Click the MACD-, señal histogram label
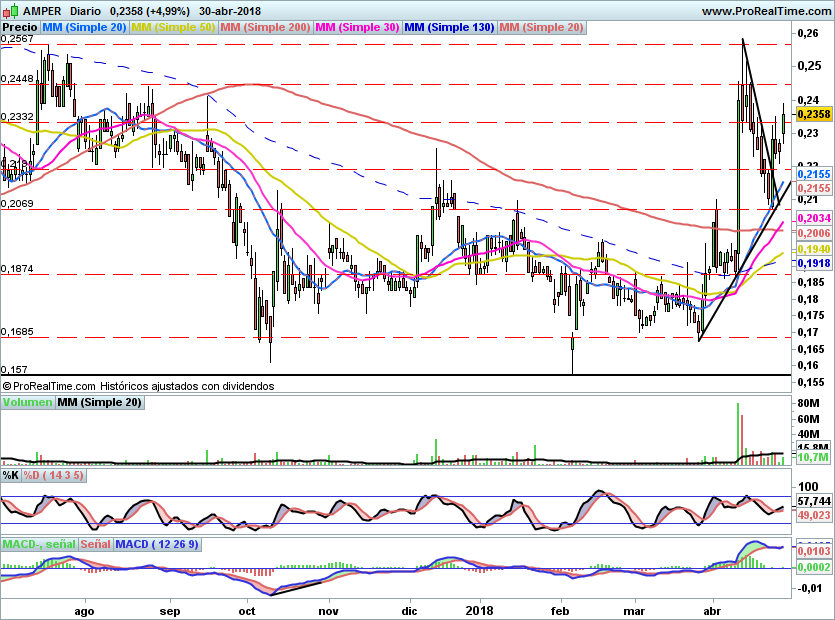Screen dimensions: 835x620 pyautogui.click(x=38, y=545)
